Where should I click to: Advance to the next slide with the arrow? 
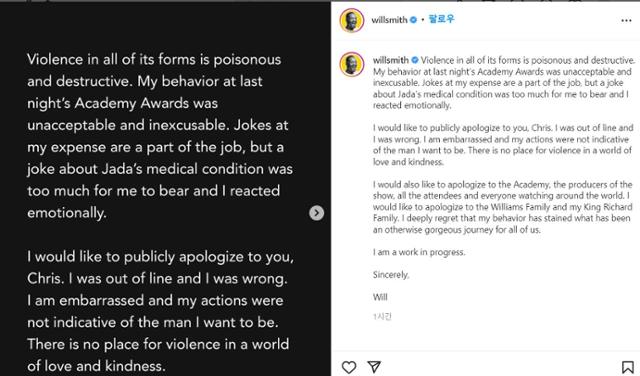[316, 213]
